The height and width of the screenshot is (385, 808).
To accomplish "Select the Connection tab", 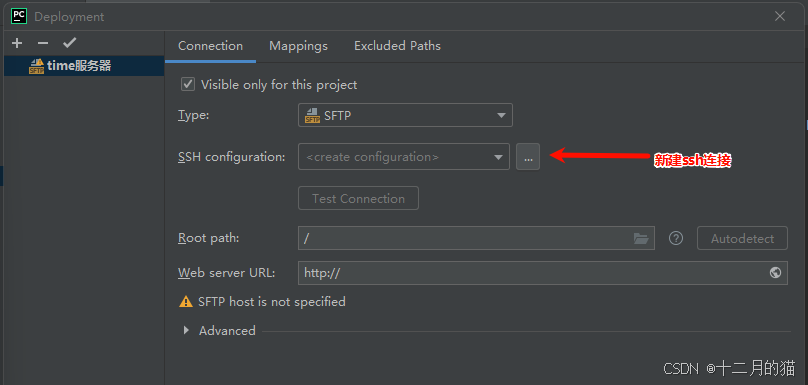I will [x=210, y=46].
